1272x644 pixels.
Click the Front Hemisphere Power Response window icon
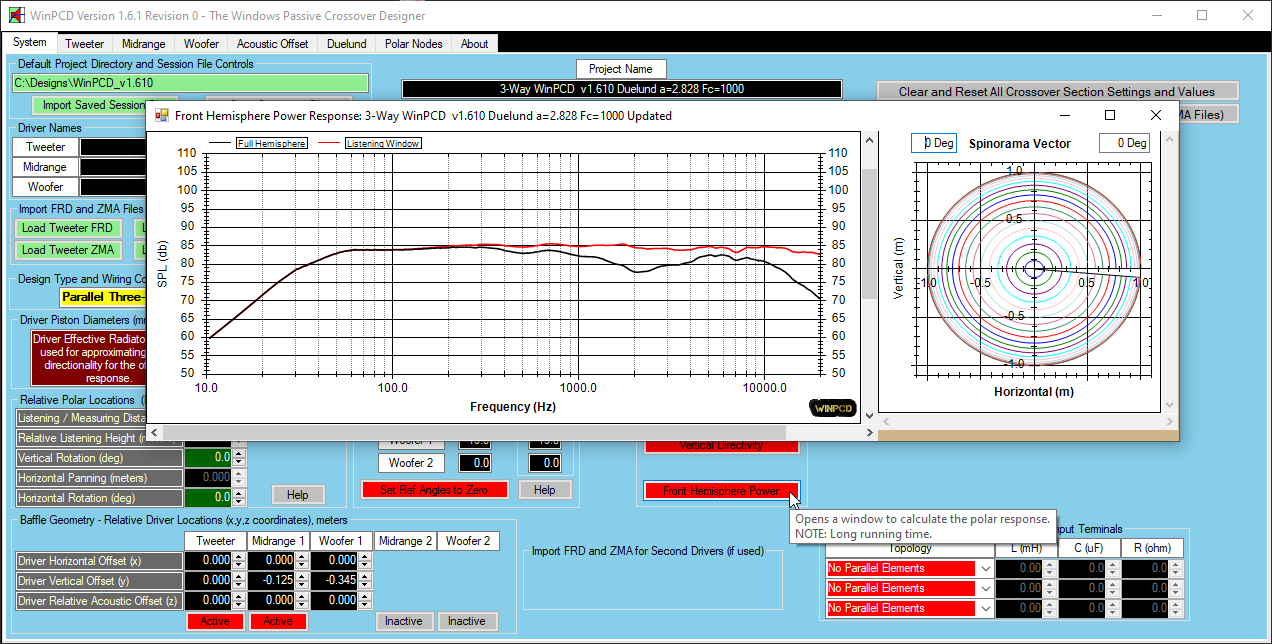pos(162,115)
